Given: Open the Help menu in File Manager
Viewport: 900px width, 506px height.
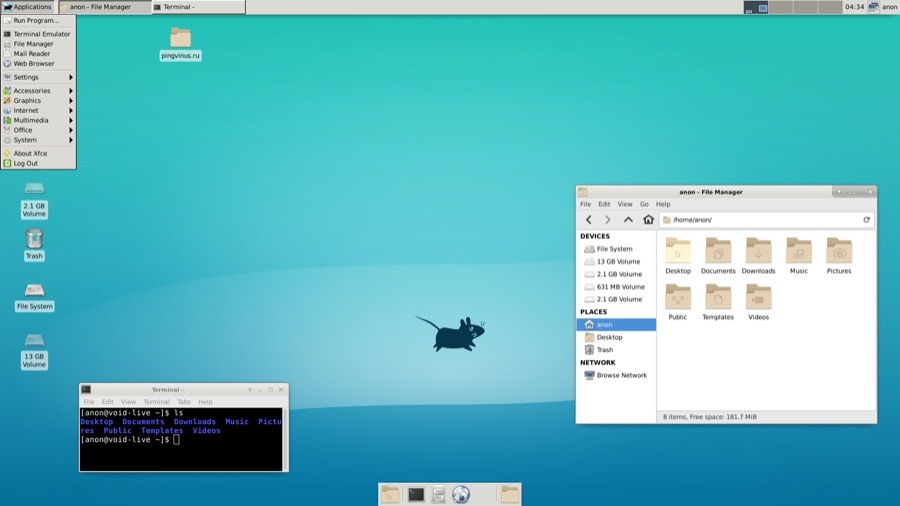Looking at the screenshot, I should pos(663,204).
